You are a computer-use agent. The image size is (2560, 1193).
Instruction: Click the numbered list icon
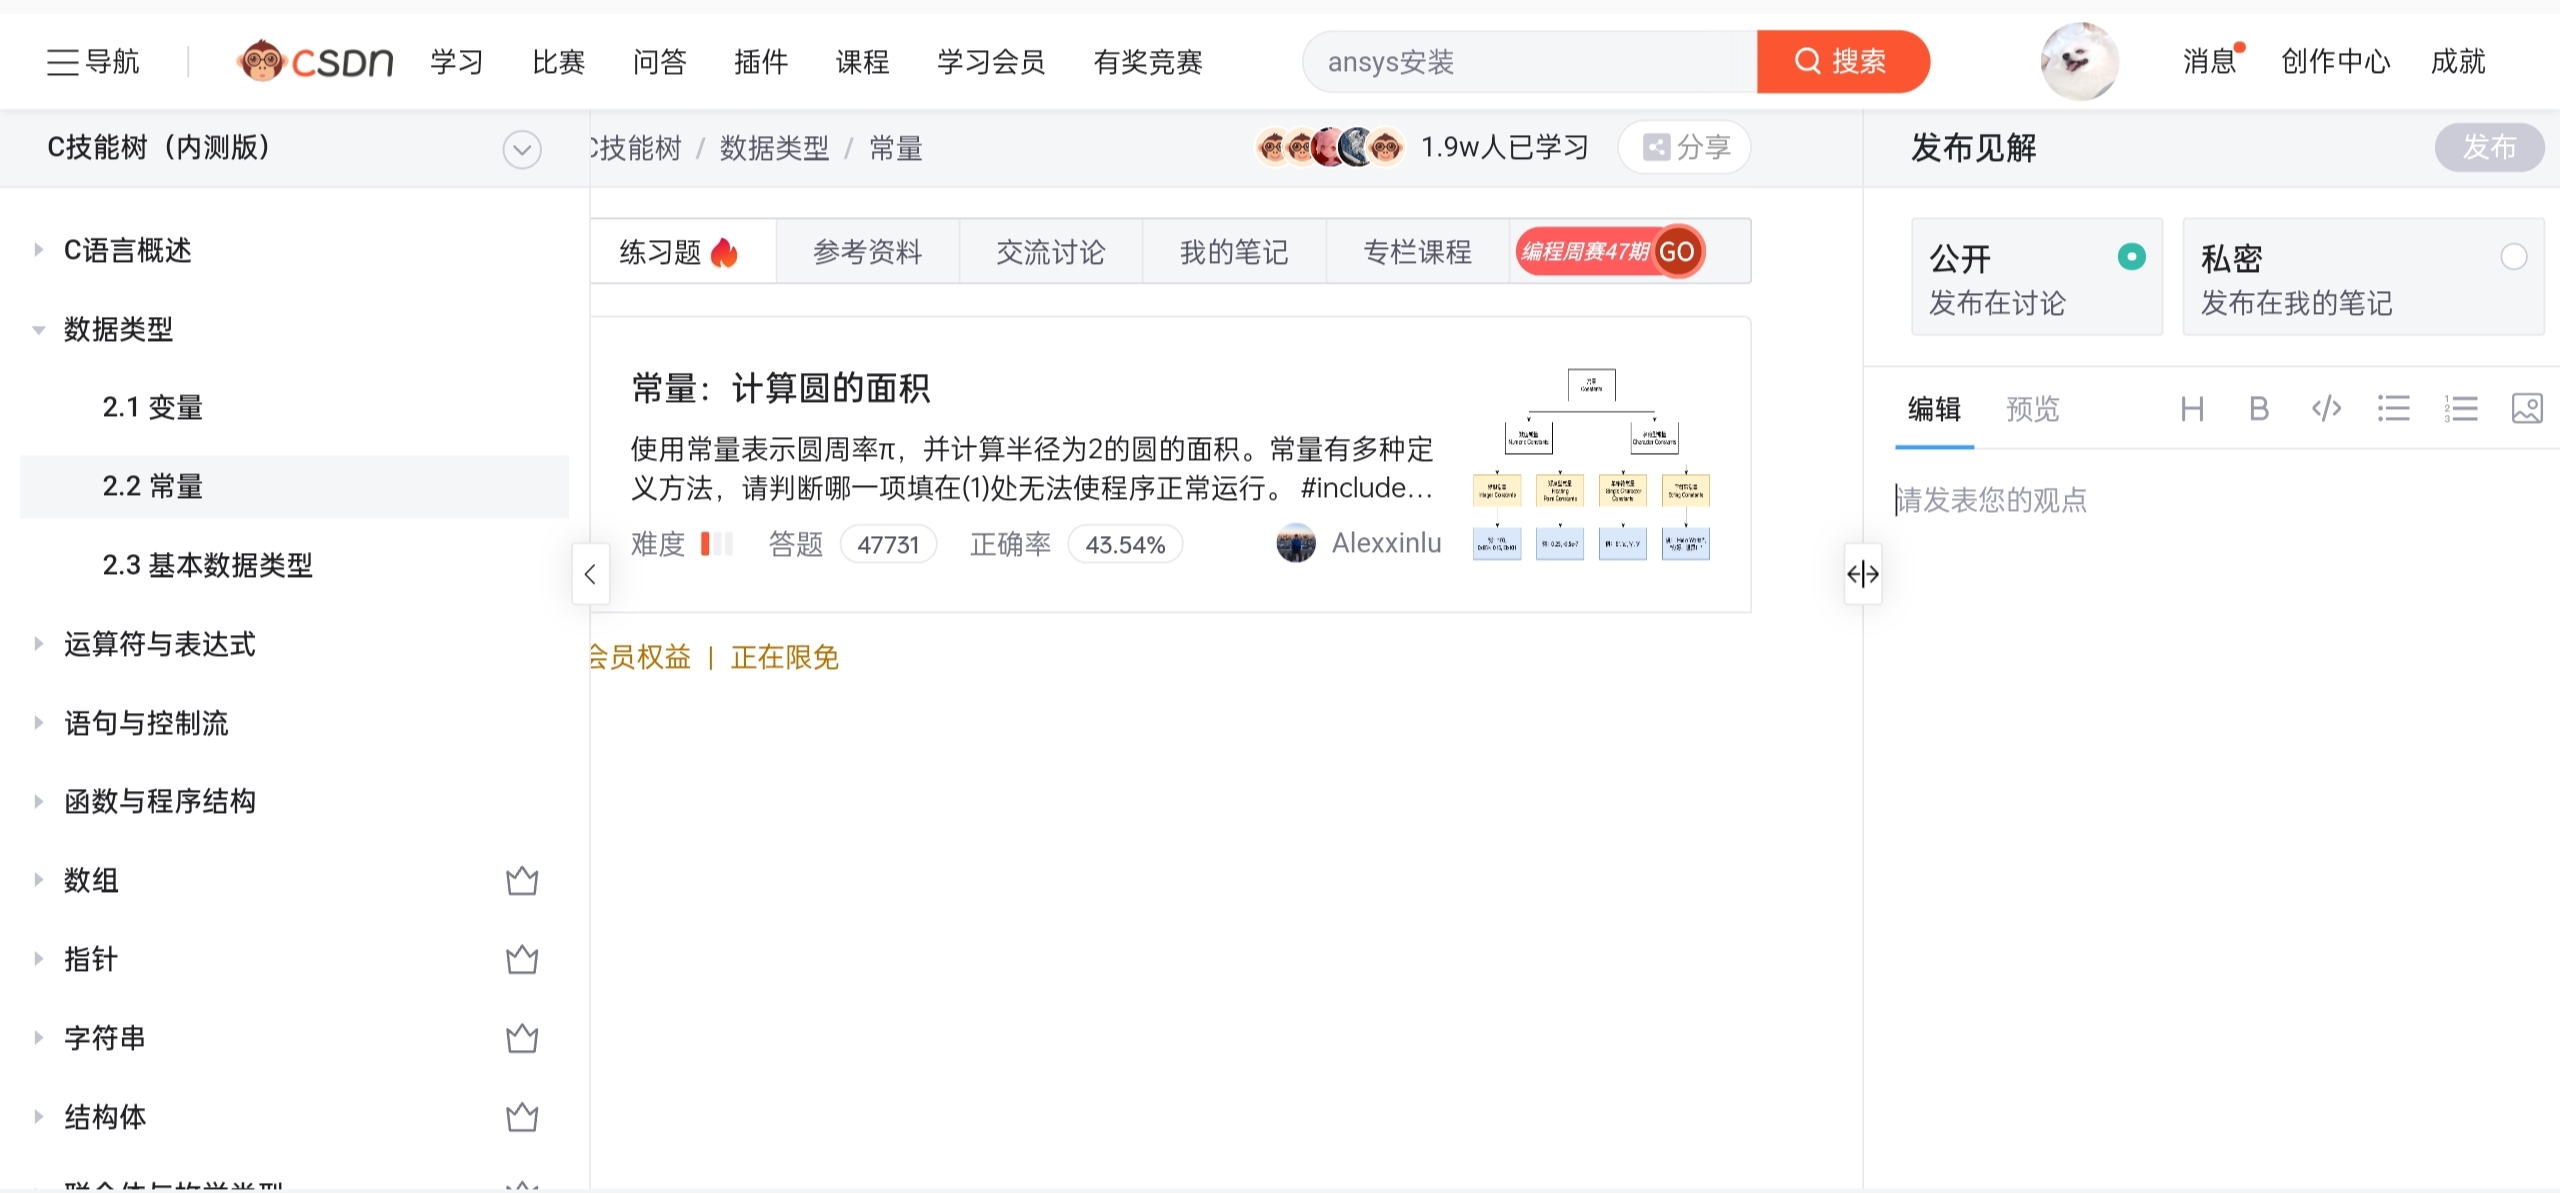pyautogui.click(x=2460, y=409)
